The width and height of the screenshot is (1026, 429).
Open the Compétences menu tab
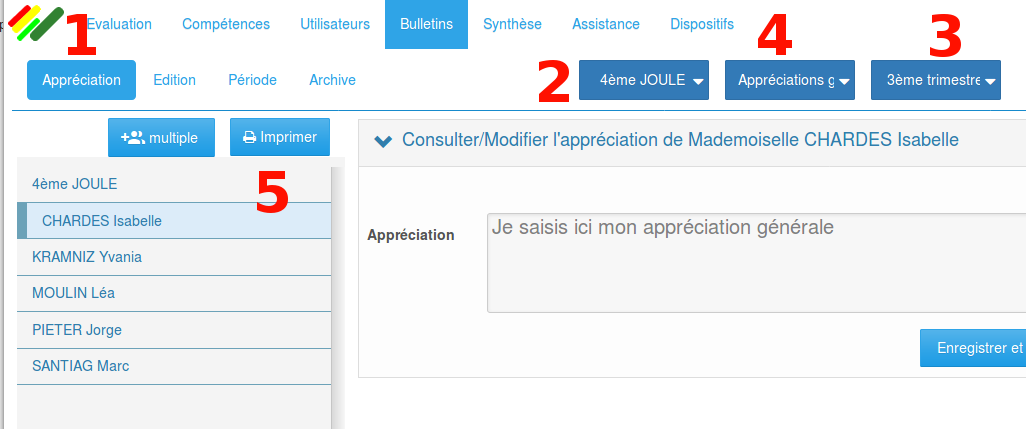(x=226, y=24)
